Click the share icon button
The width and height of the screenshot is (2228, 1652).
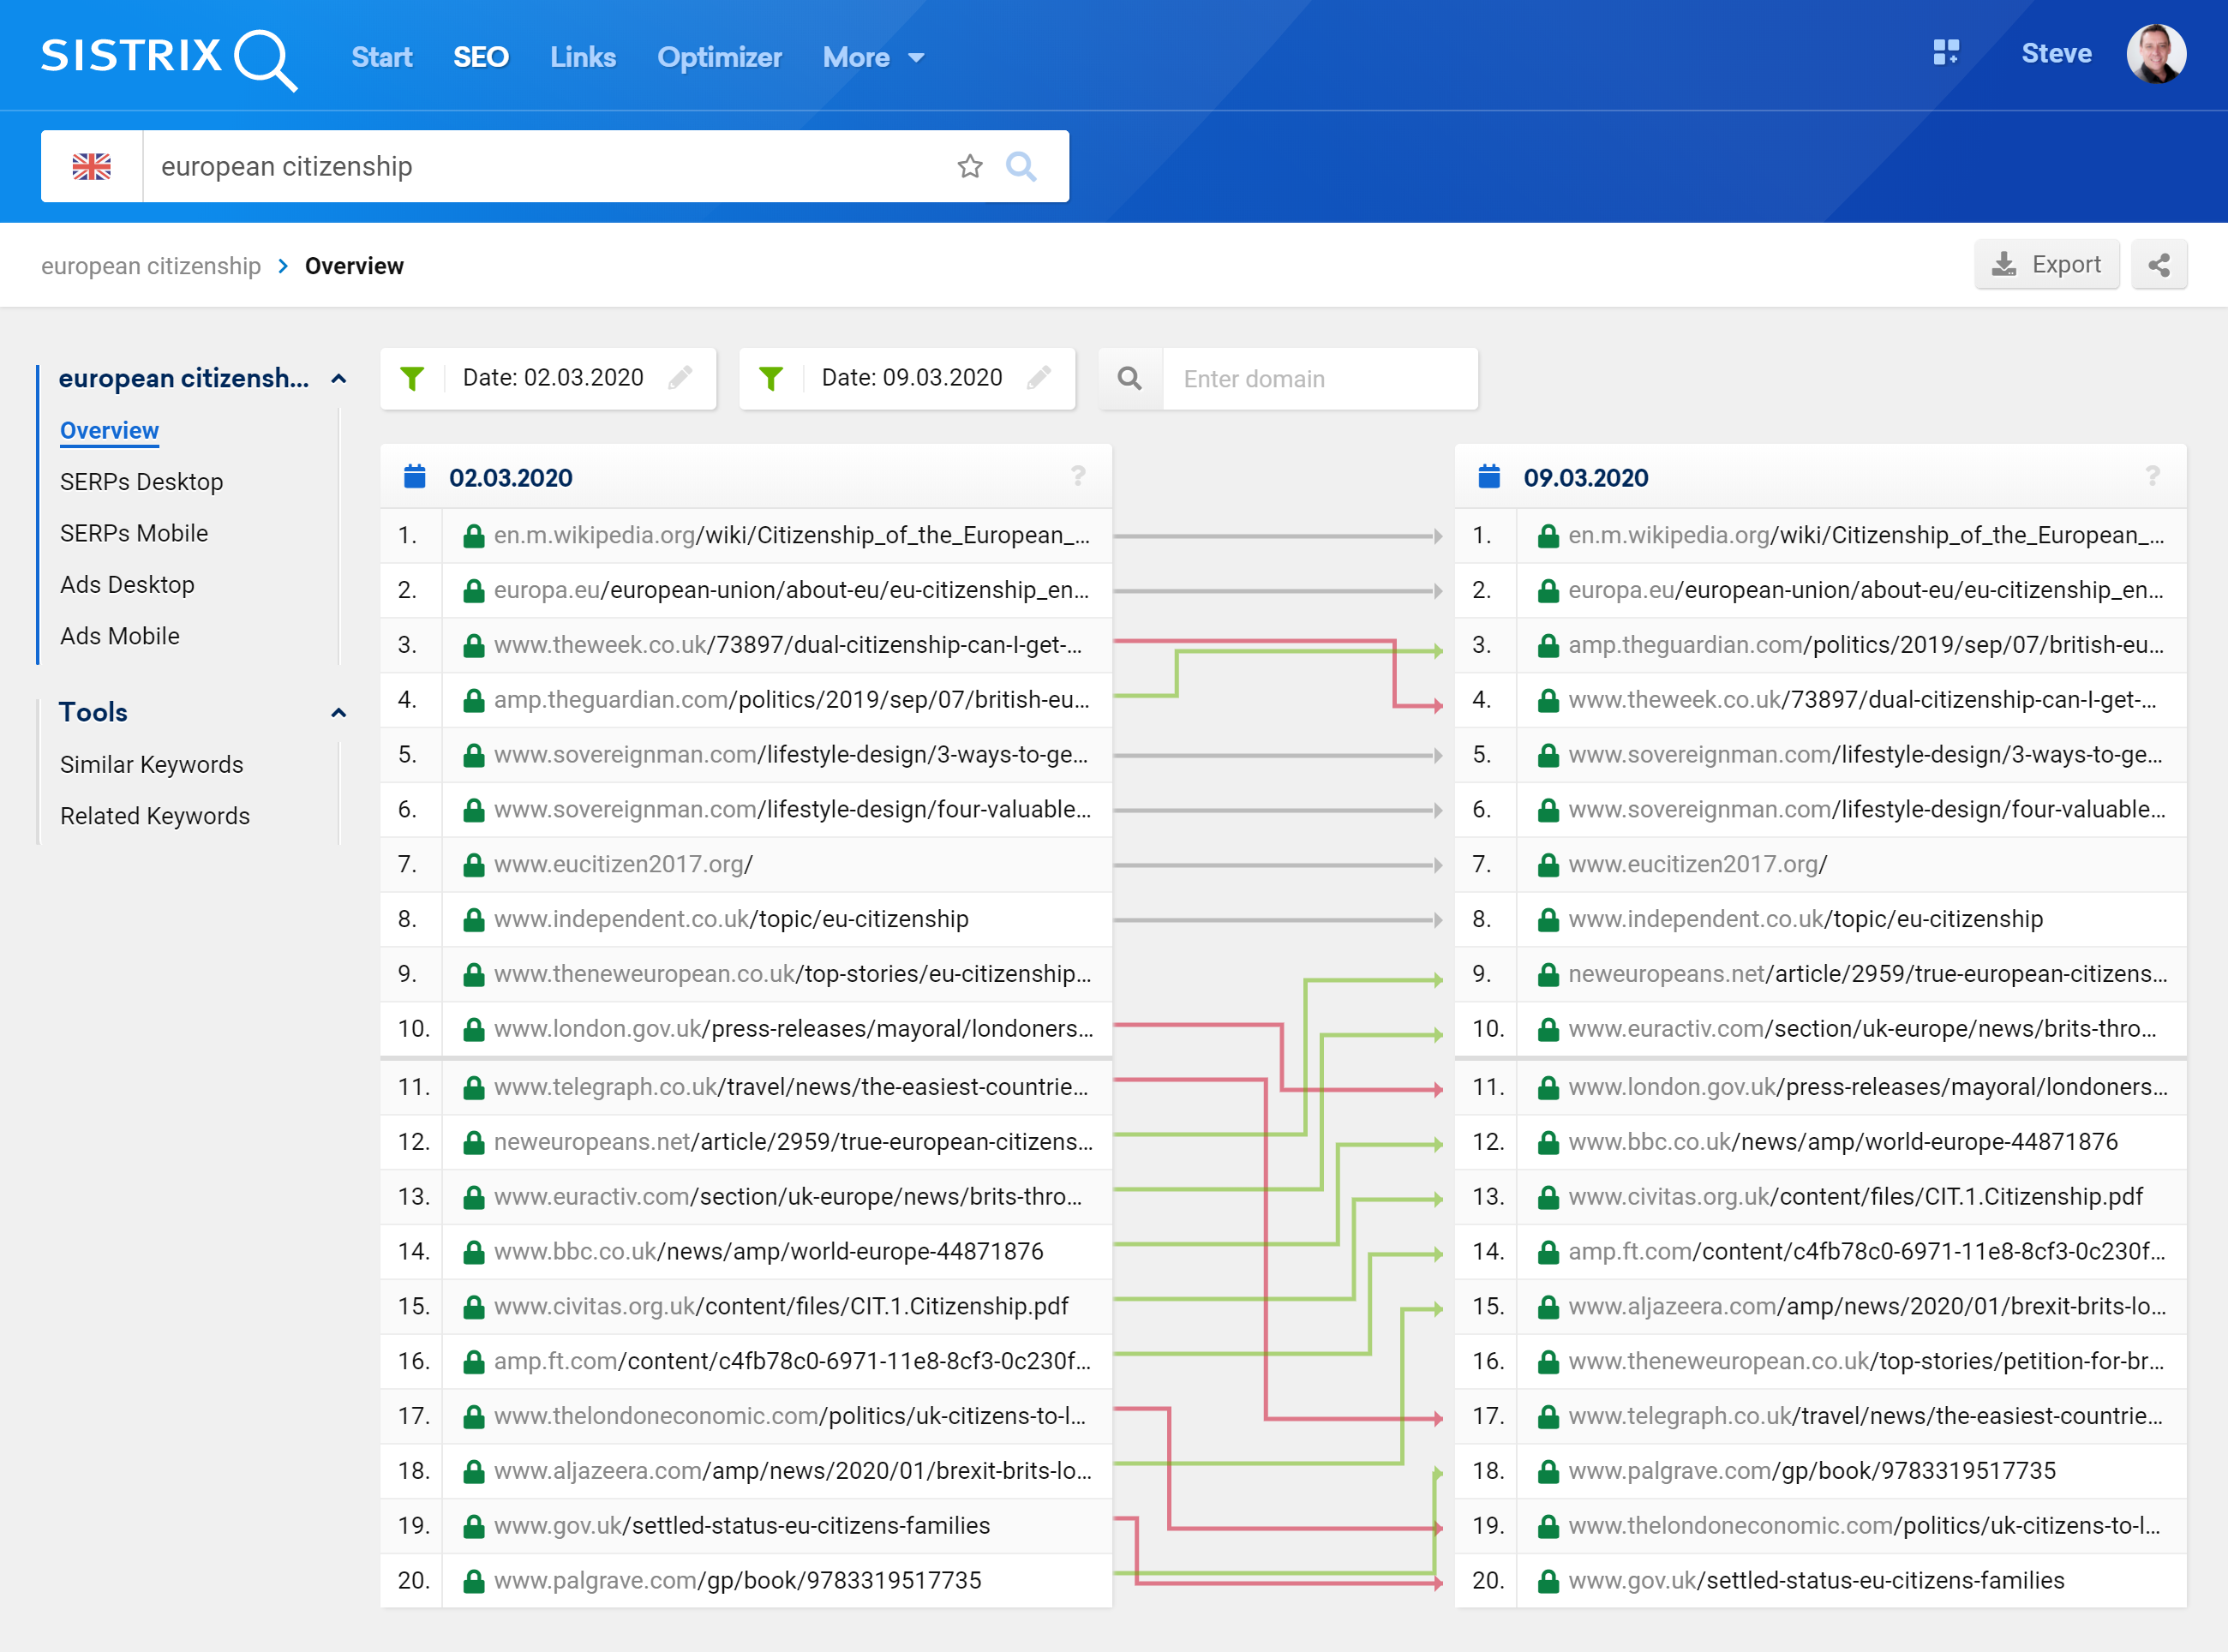pyautogui.click(x=2159, y=265)
